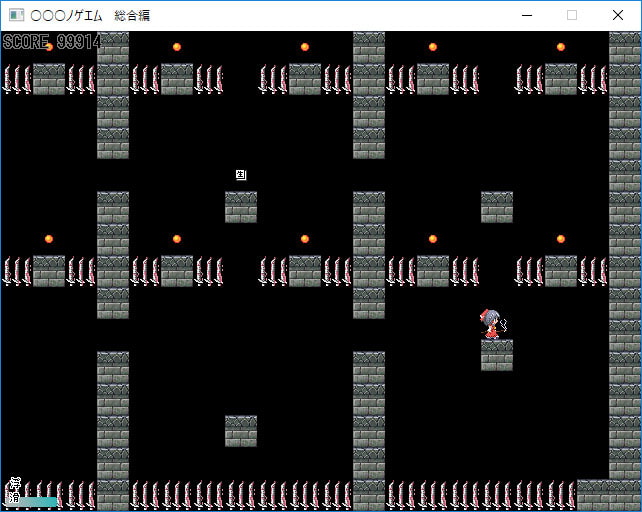
Task: Click the red-bowed player character sprite
Action: [x=491, y=323]
